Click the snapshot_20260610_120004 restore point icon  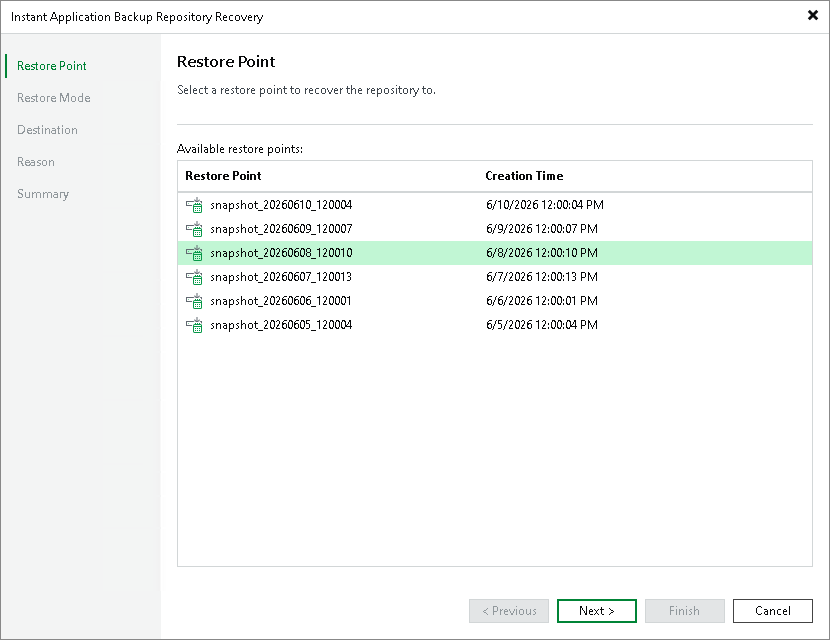tap(194, 205)
